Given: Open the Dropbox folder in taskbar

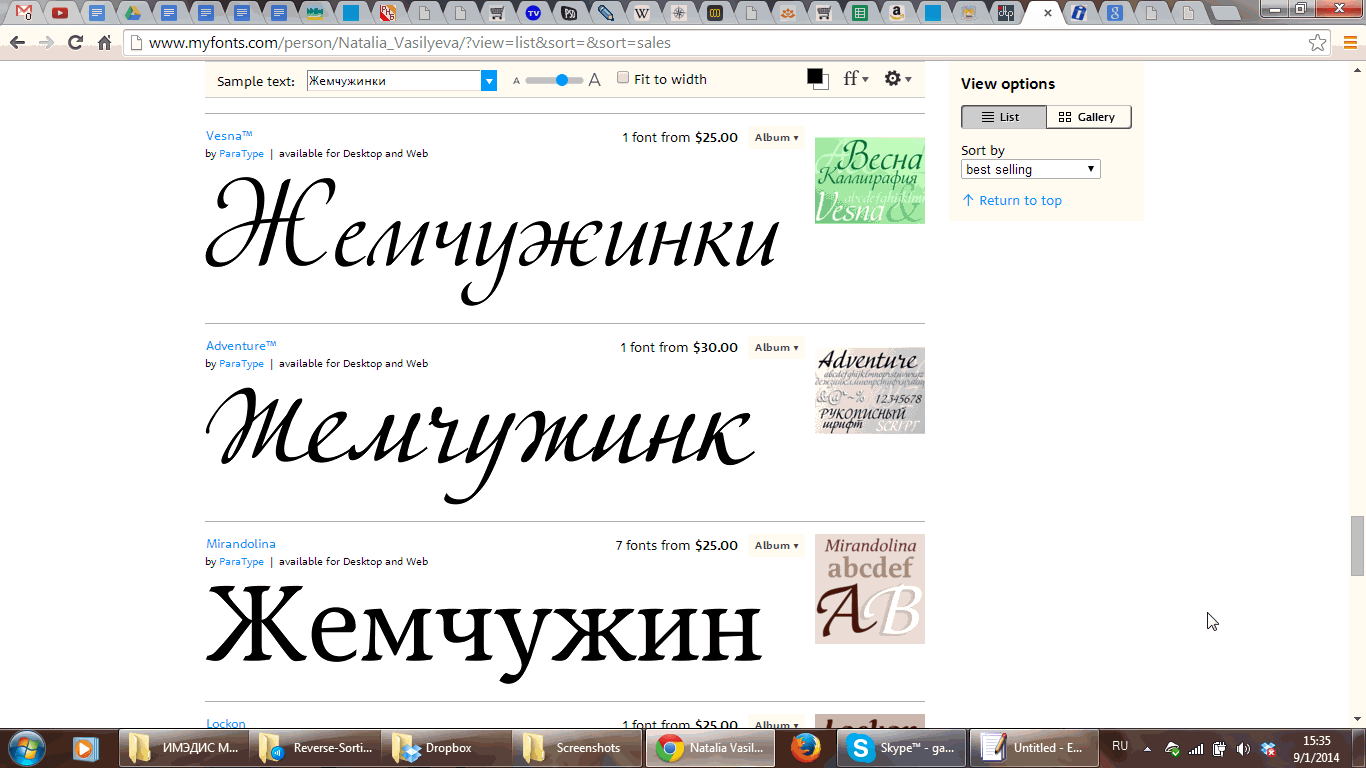Looking at the screenshot, I should click(x=447, y=747).
